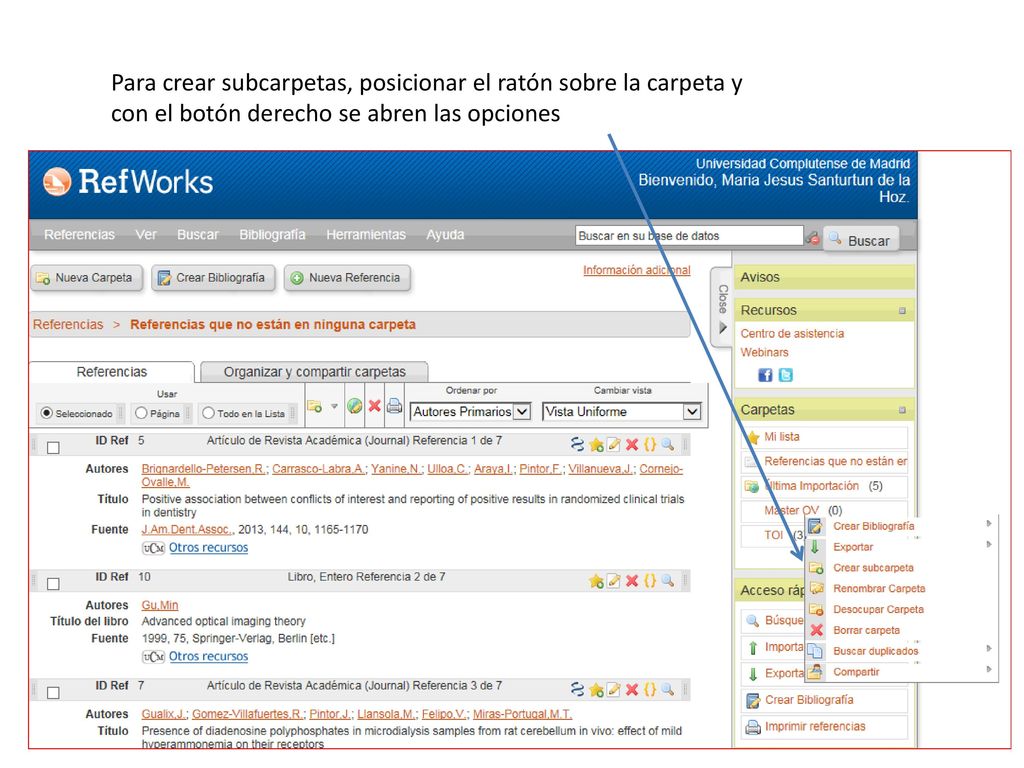
Task: Cite reference ID 7 using braces icon
Action: pos(649,689)
